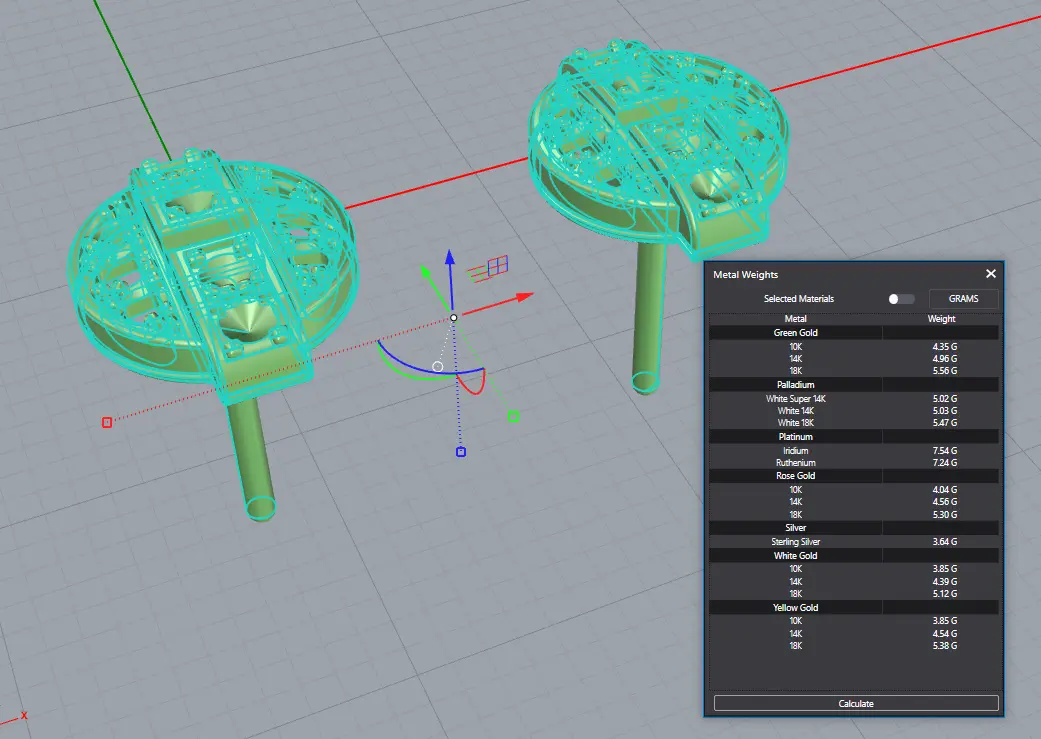Click the green scale handle square
The image size is (1041, 739).
tap(513, 416)
